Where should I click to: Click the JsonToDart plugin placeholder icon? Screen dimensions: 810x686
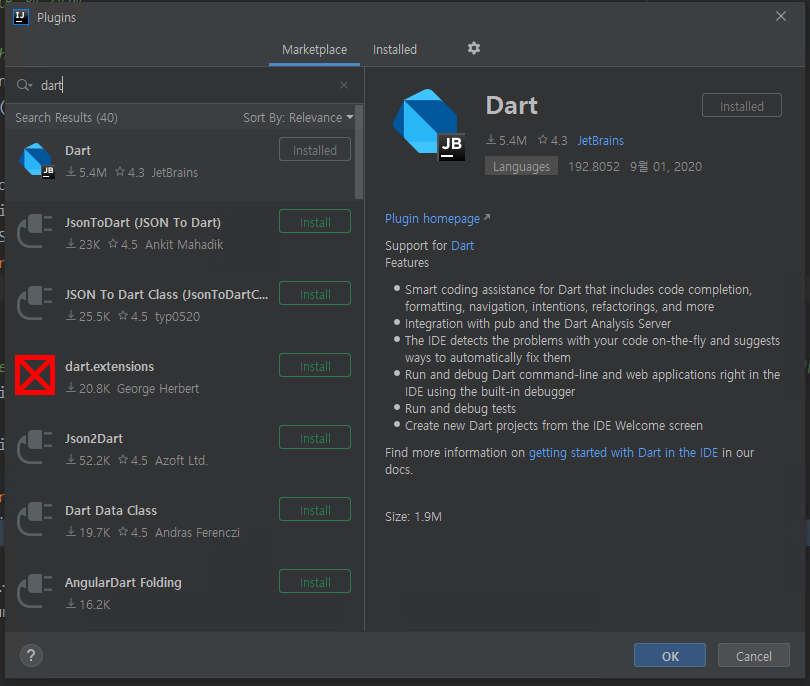pyautogui.click(x=35, y=232)
